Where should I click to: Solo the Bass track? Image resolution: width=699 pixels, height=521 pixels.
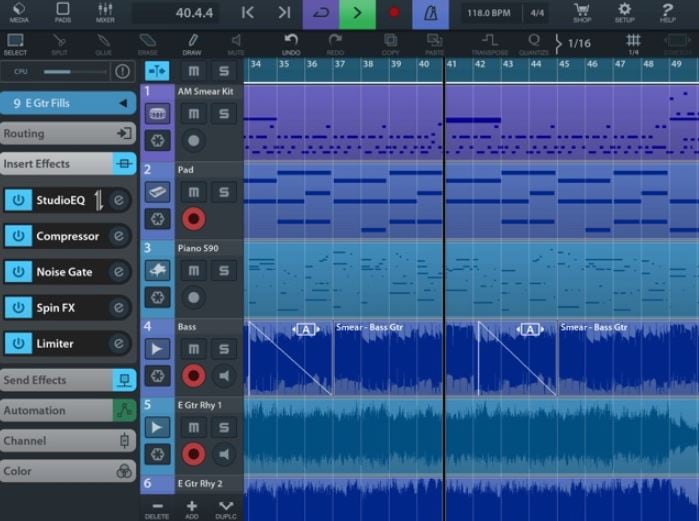tap(224, 349)
